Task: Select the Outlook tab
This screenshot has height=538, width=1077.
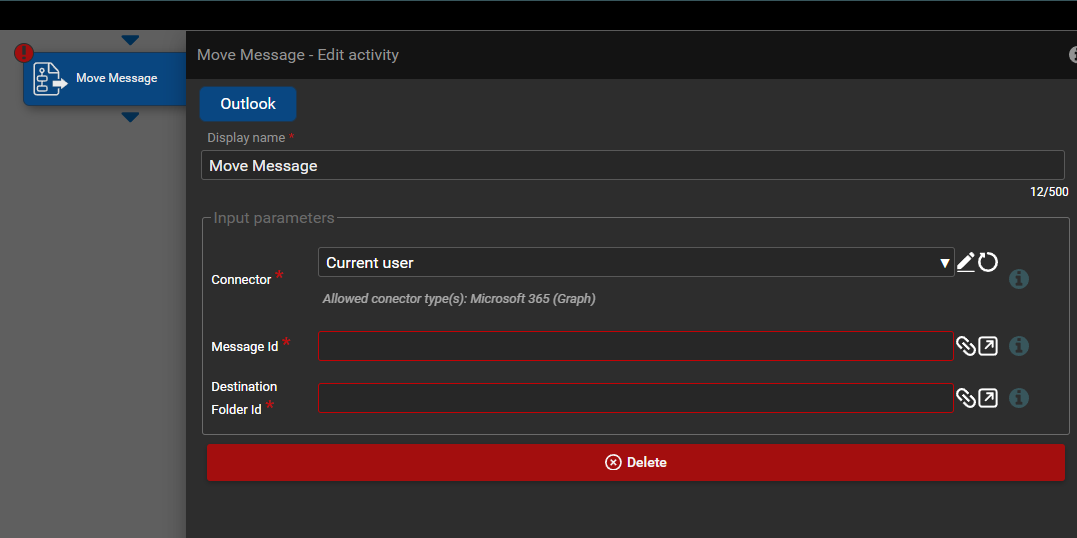Action: coord(248,104)
